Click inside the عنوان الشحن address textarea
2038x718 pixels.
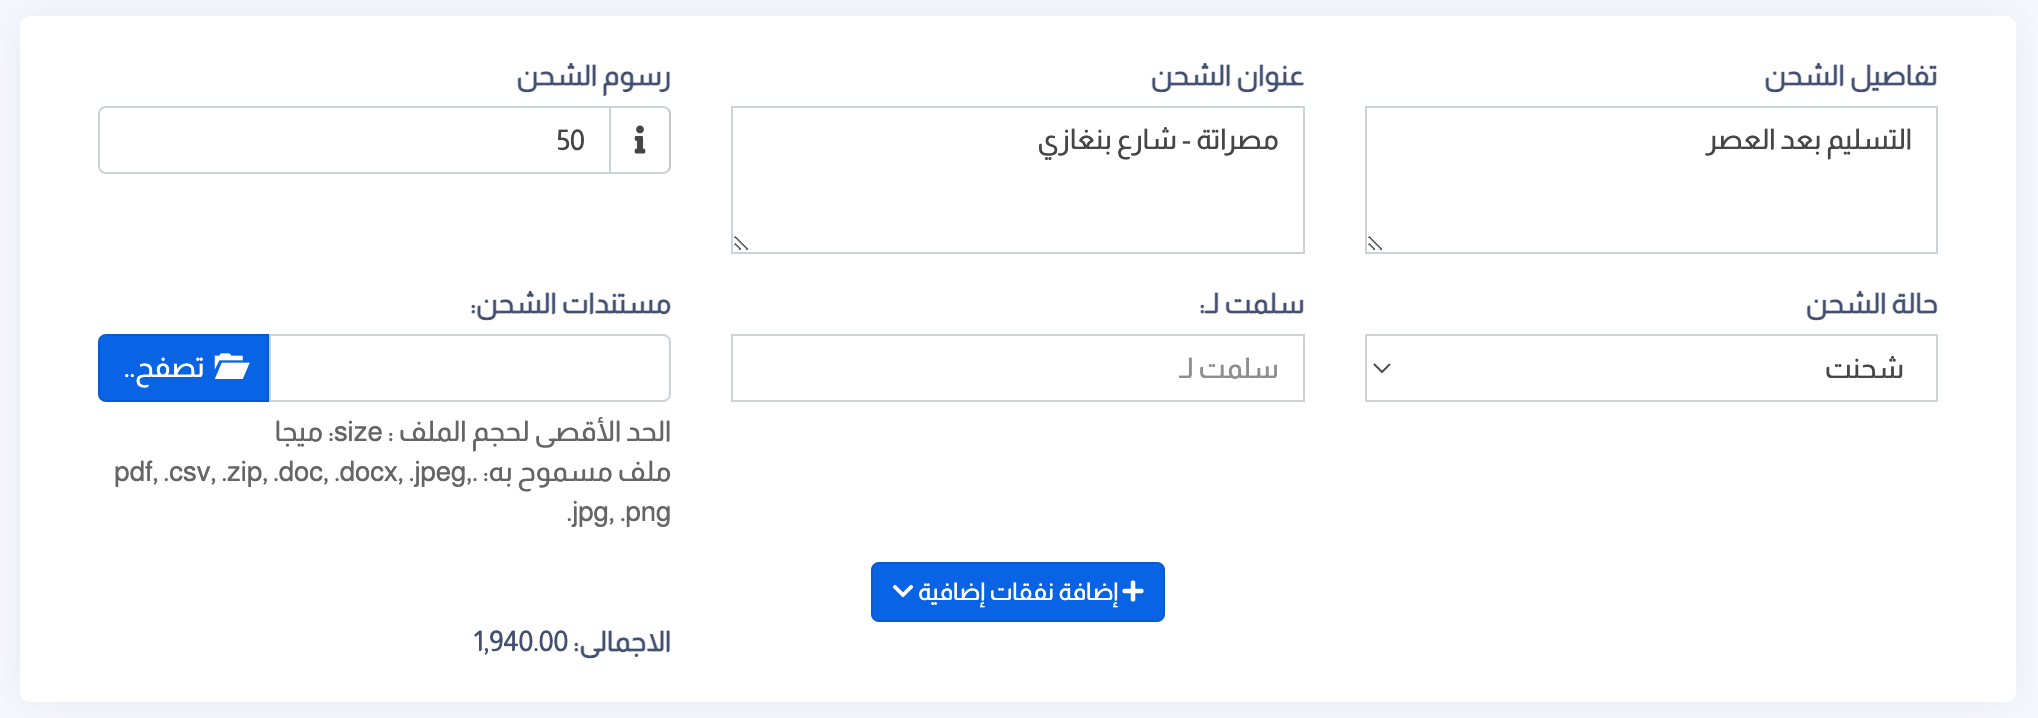[1018, 180]
